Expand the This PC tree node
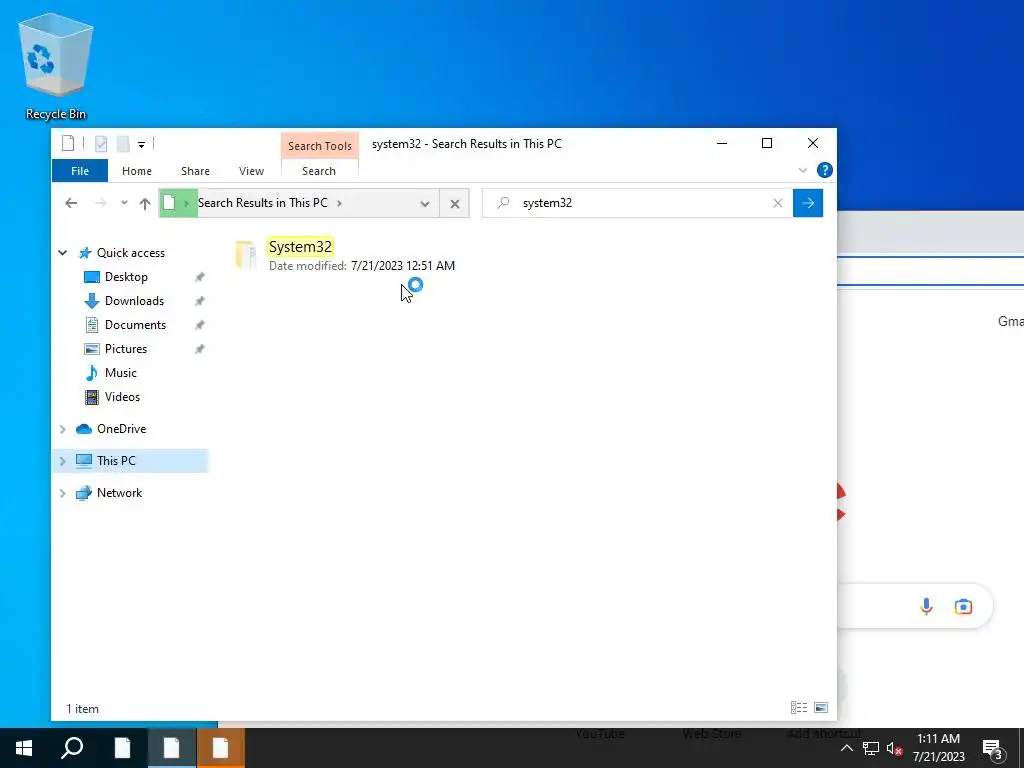 coord(63,461)
